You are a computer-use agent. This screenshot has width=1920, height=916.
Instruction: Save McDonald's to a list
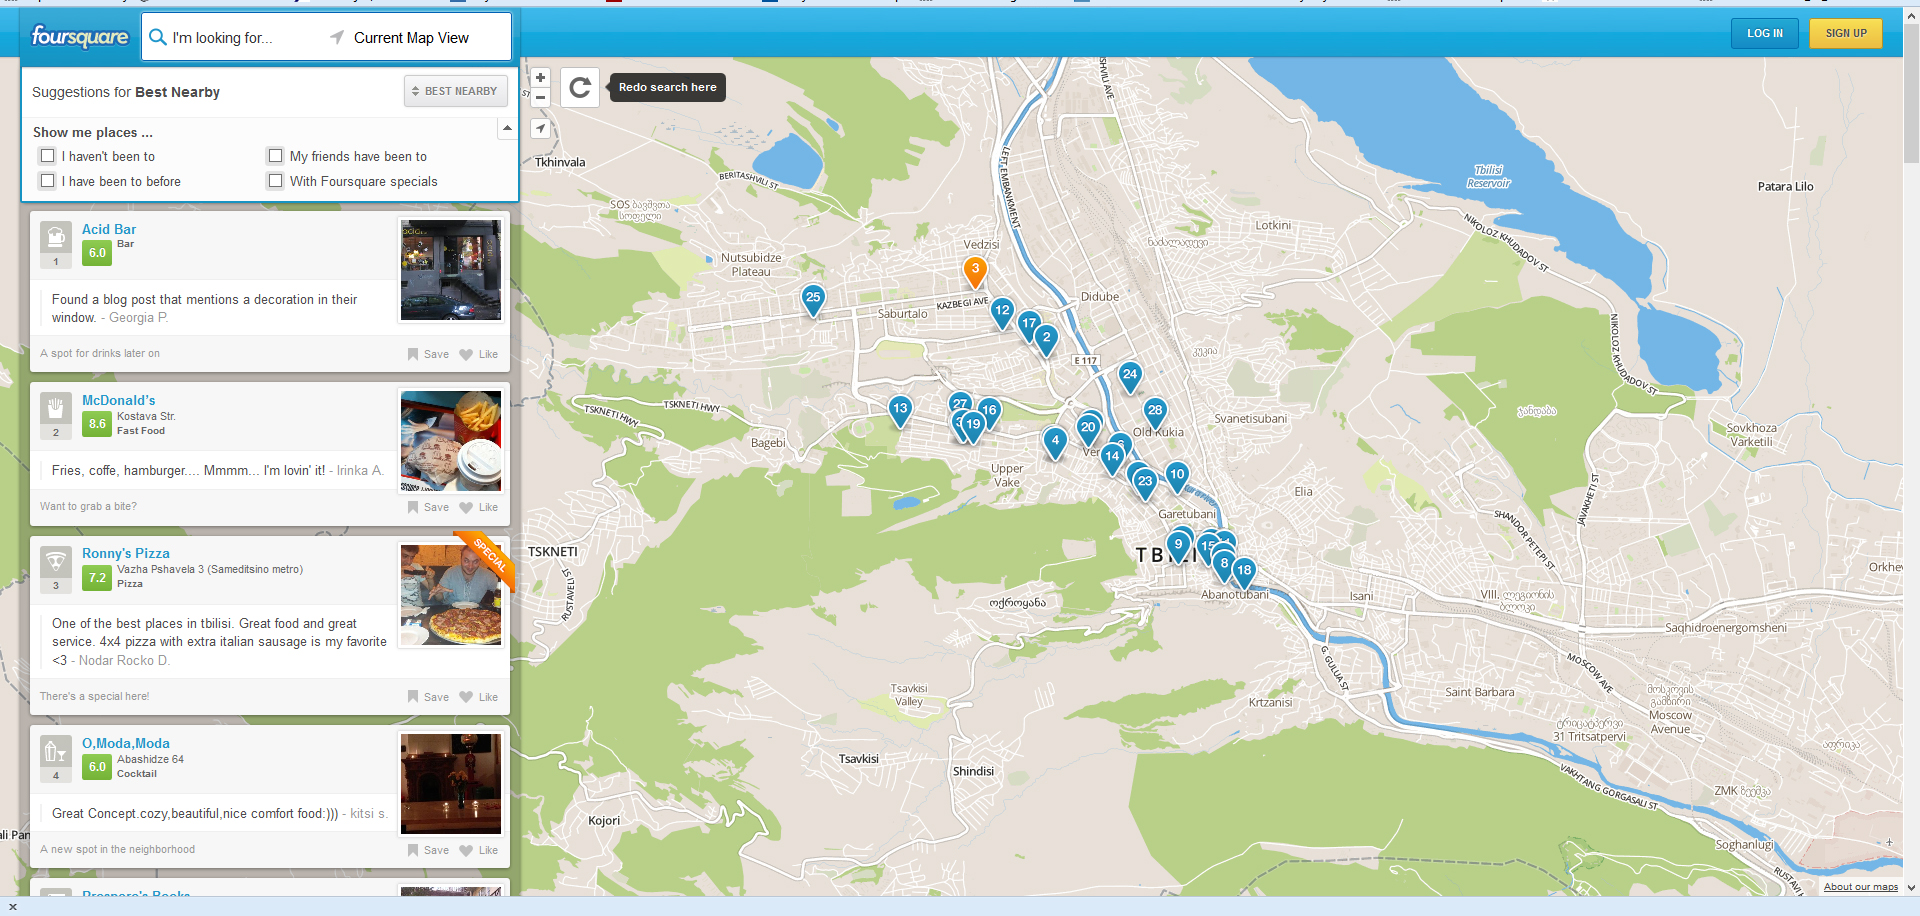pos(428,507)
